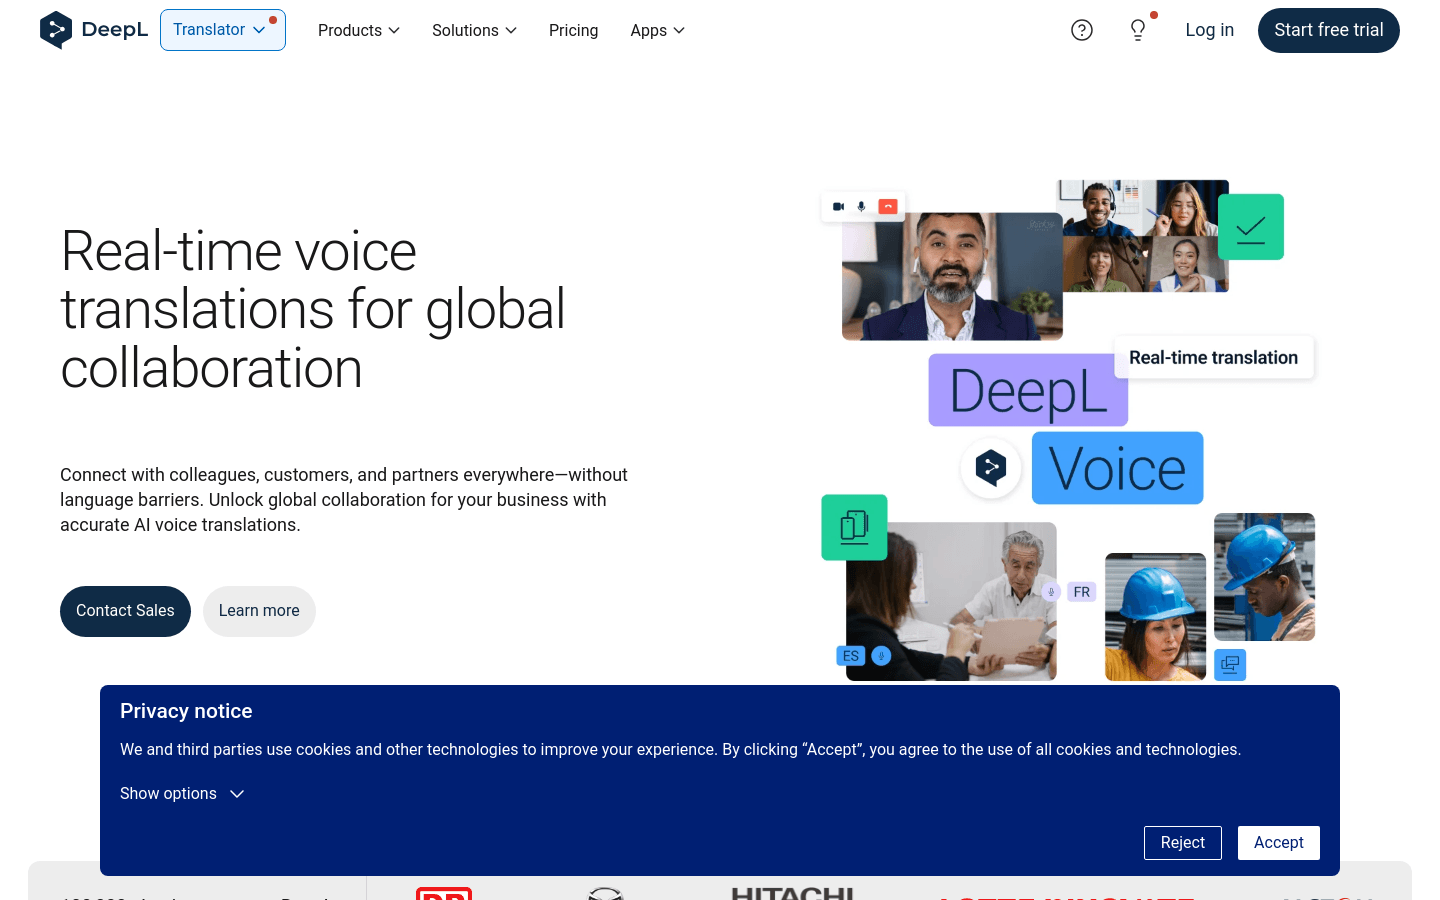Click the microphone icon in the call toolbar
The width and height of the screenshot is (1440, 900).
861,206
